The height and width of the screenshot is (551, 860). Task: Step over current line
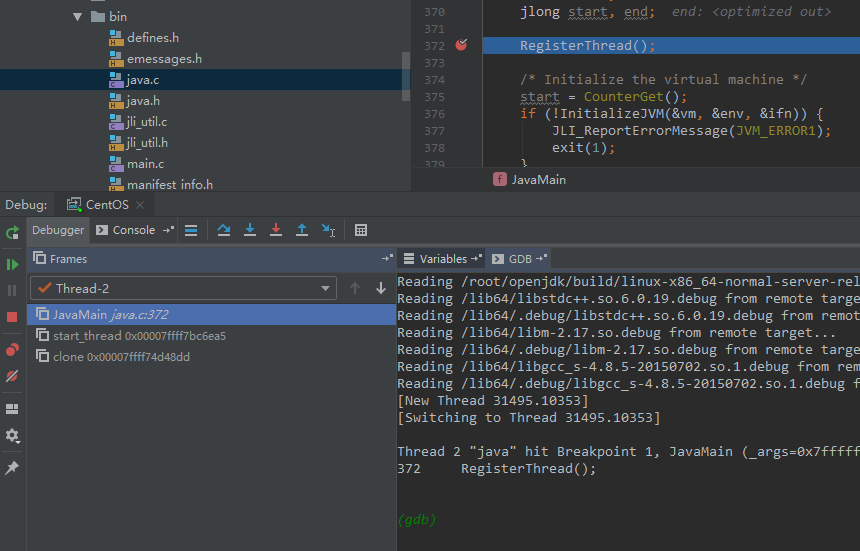point(224,230)
